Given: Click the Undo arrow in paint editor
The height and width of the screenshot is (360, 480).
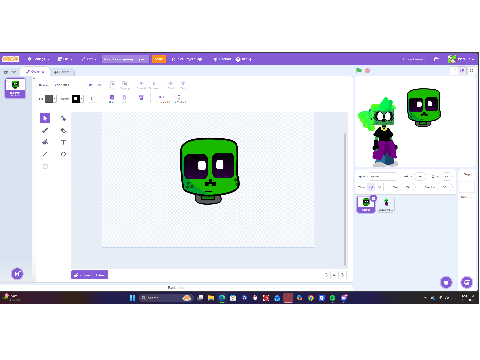Looking at the screenshot, I should pos(90,85).
